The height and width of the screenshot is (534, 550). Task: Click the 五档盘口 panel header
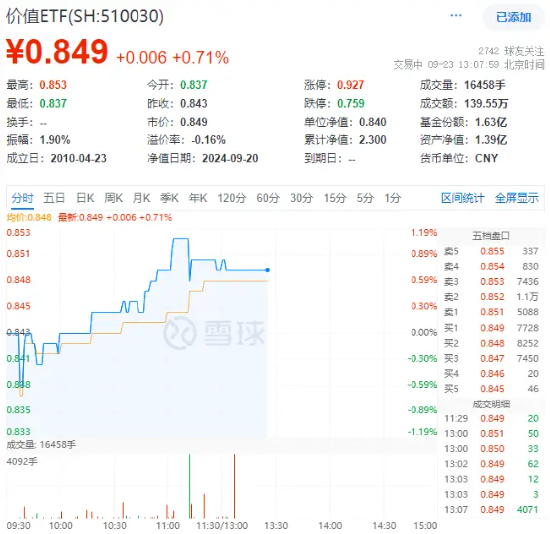[491, 236]
